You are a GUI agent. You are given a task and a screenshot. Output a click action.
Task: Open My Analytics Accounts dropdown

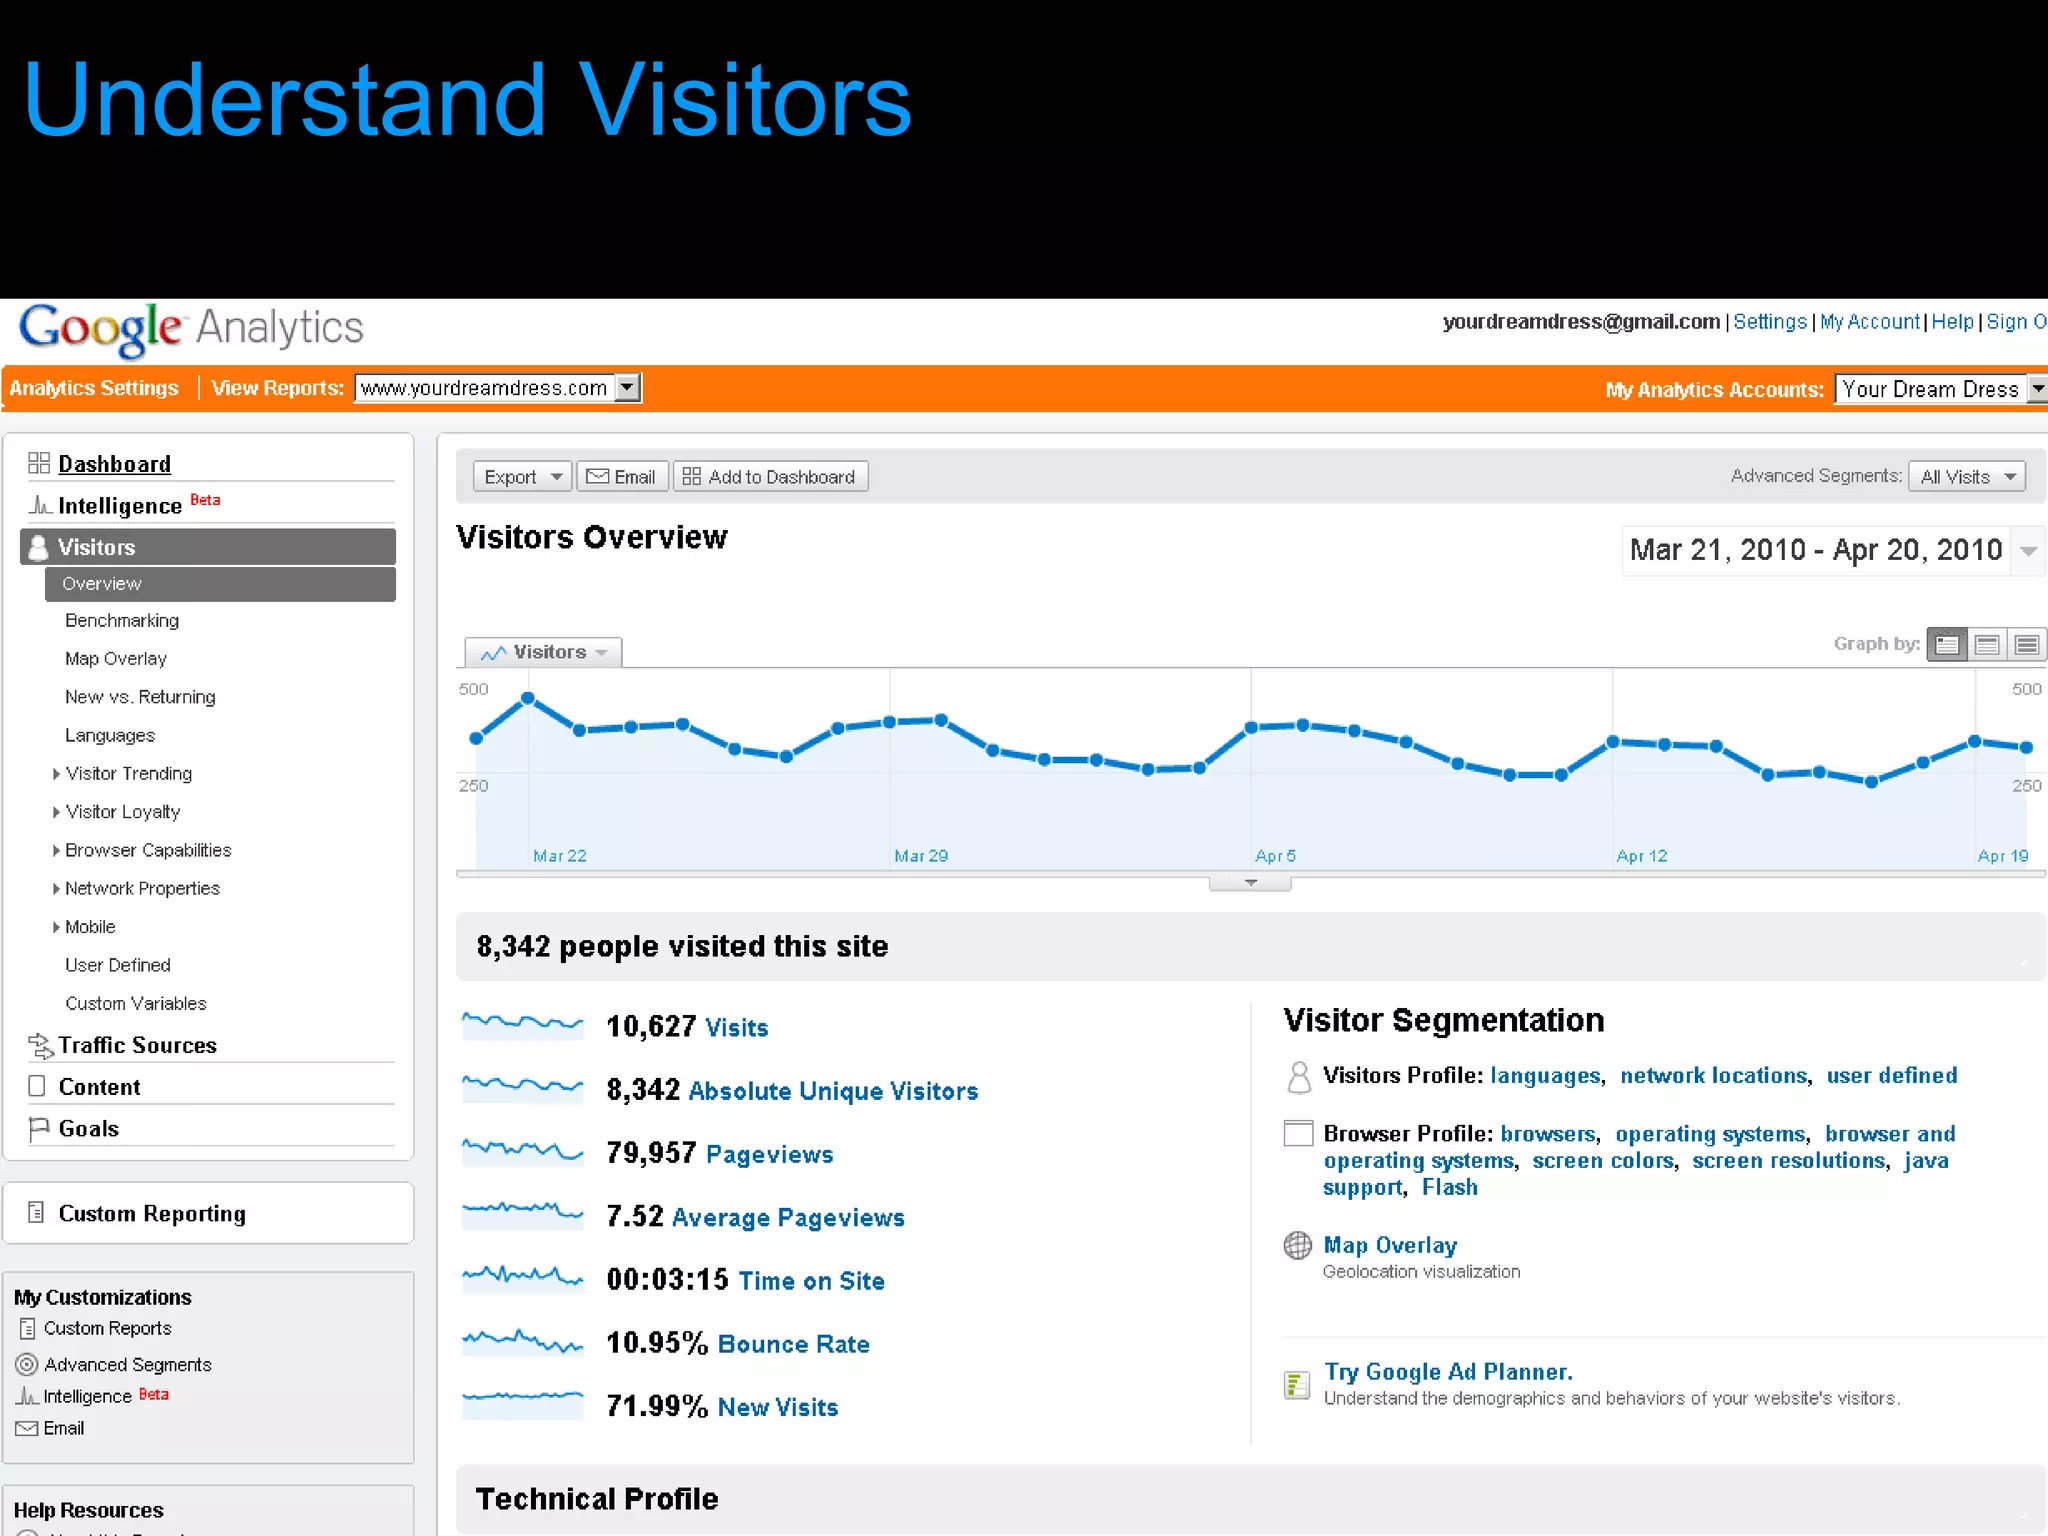[1941, 389]
